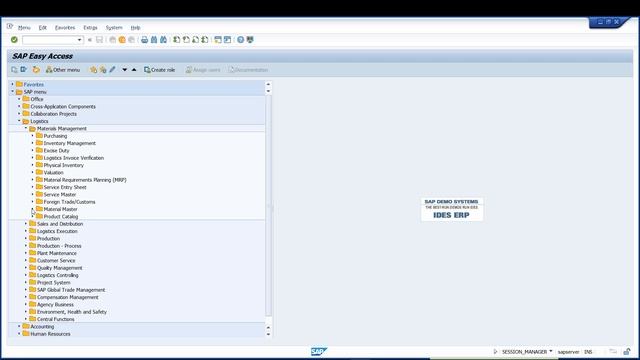Open the Extras menu

(x=90, y=28)
